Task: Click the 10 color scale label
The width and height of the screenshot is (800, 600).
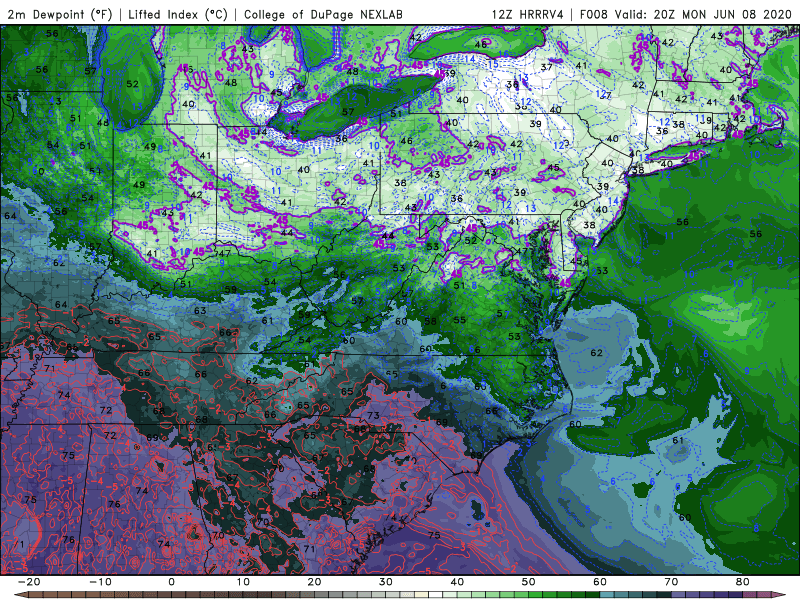Action: [243, 582]
